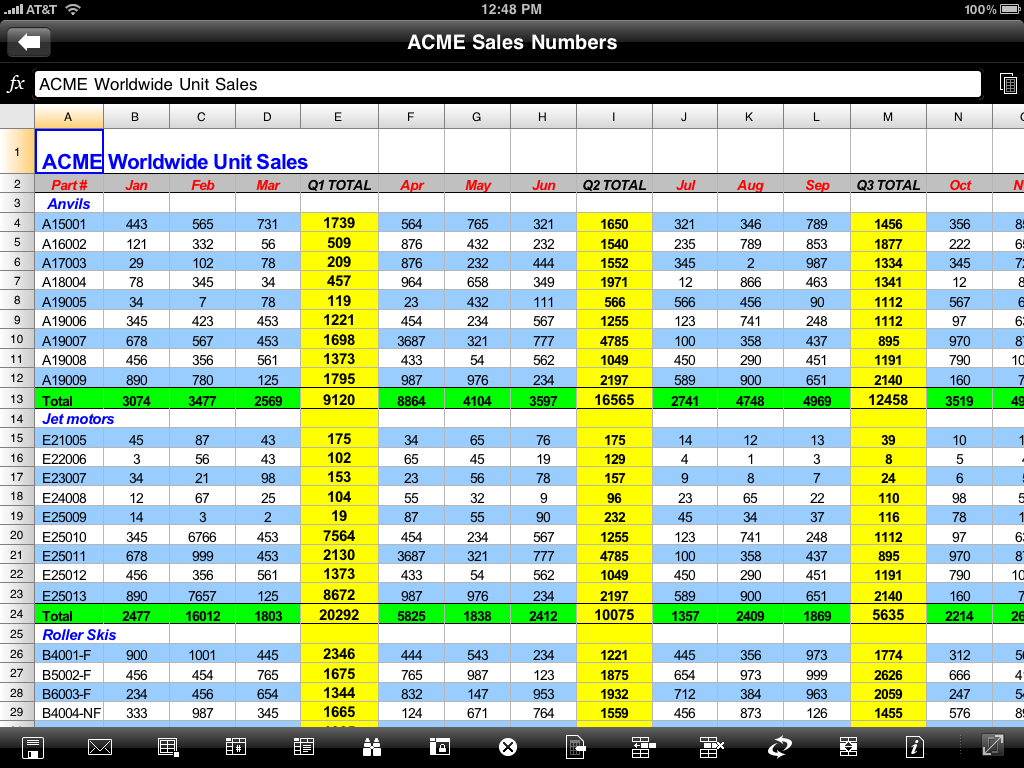The width and height of the screenshot is (1024, 768).
Task: Open cell protection via the lock icon
Action: (439, 746)
